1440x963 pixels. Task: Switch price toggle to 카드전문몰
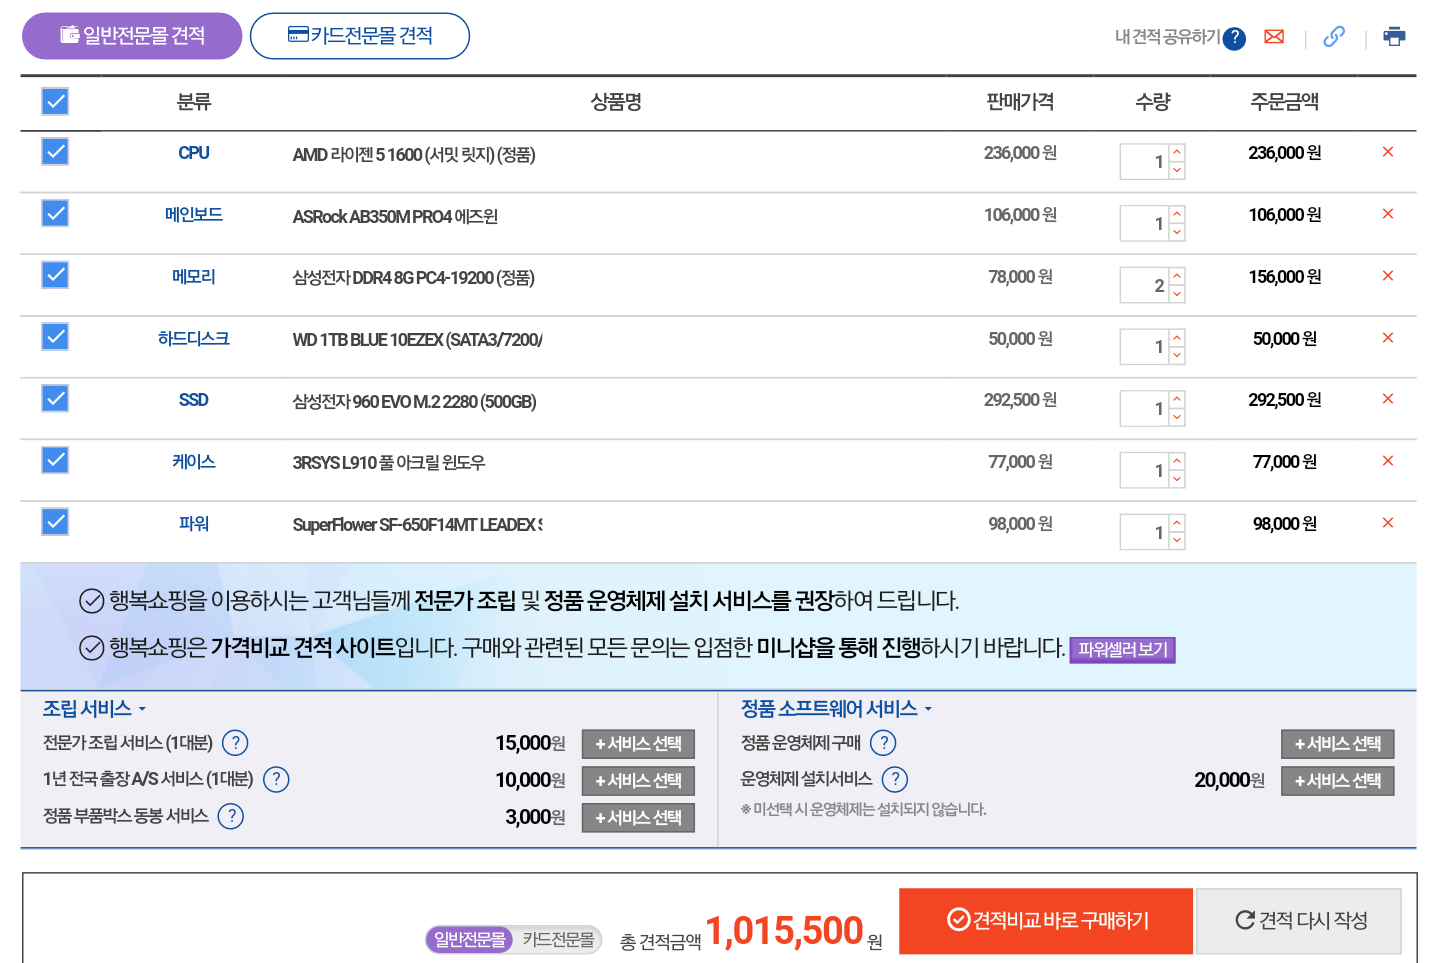558,940
